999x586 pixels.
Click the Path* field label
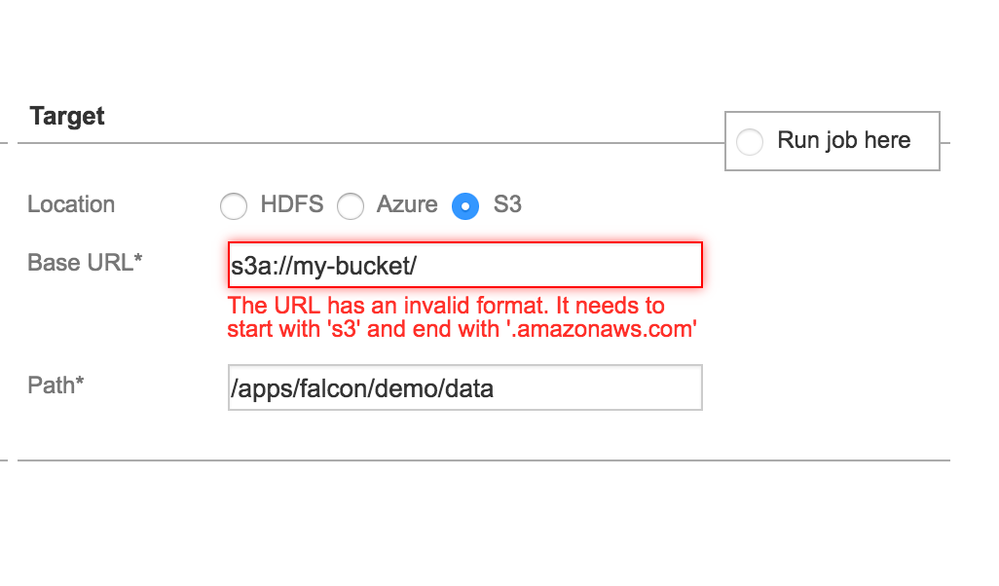[x=56, y=385]
